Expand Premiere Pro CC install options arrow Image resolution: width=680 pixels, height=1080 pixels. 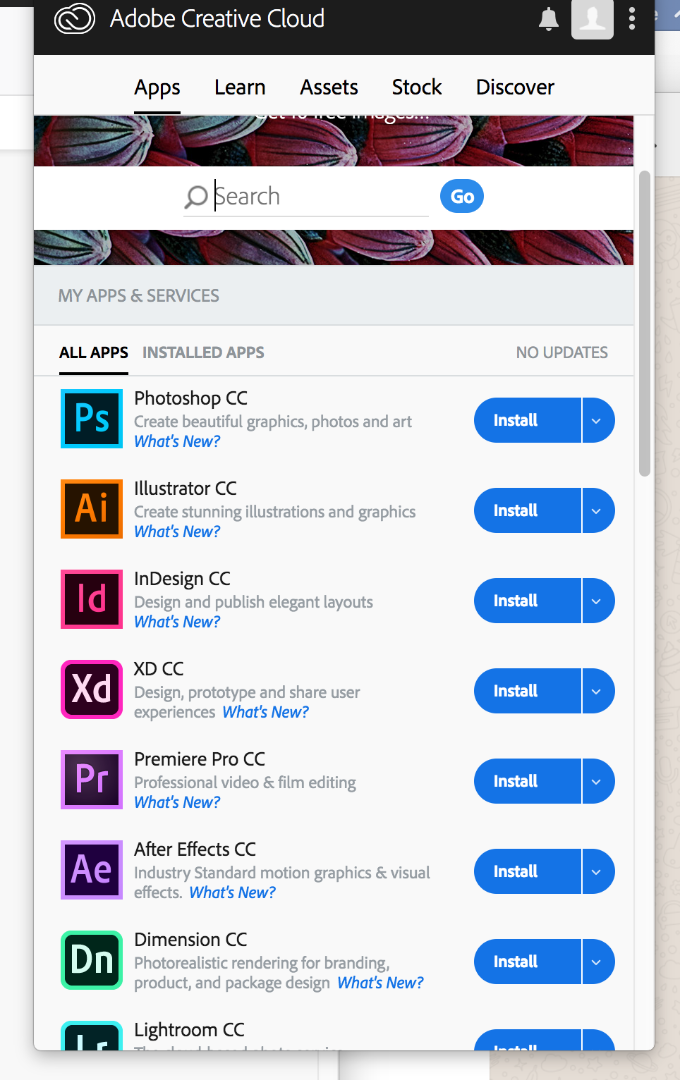point(597,781)
